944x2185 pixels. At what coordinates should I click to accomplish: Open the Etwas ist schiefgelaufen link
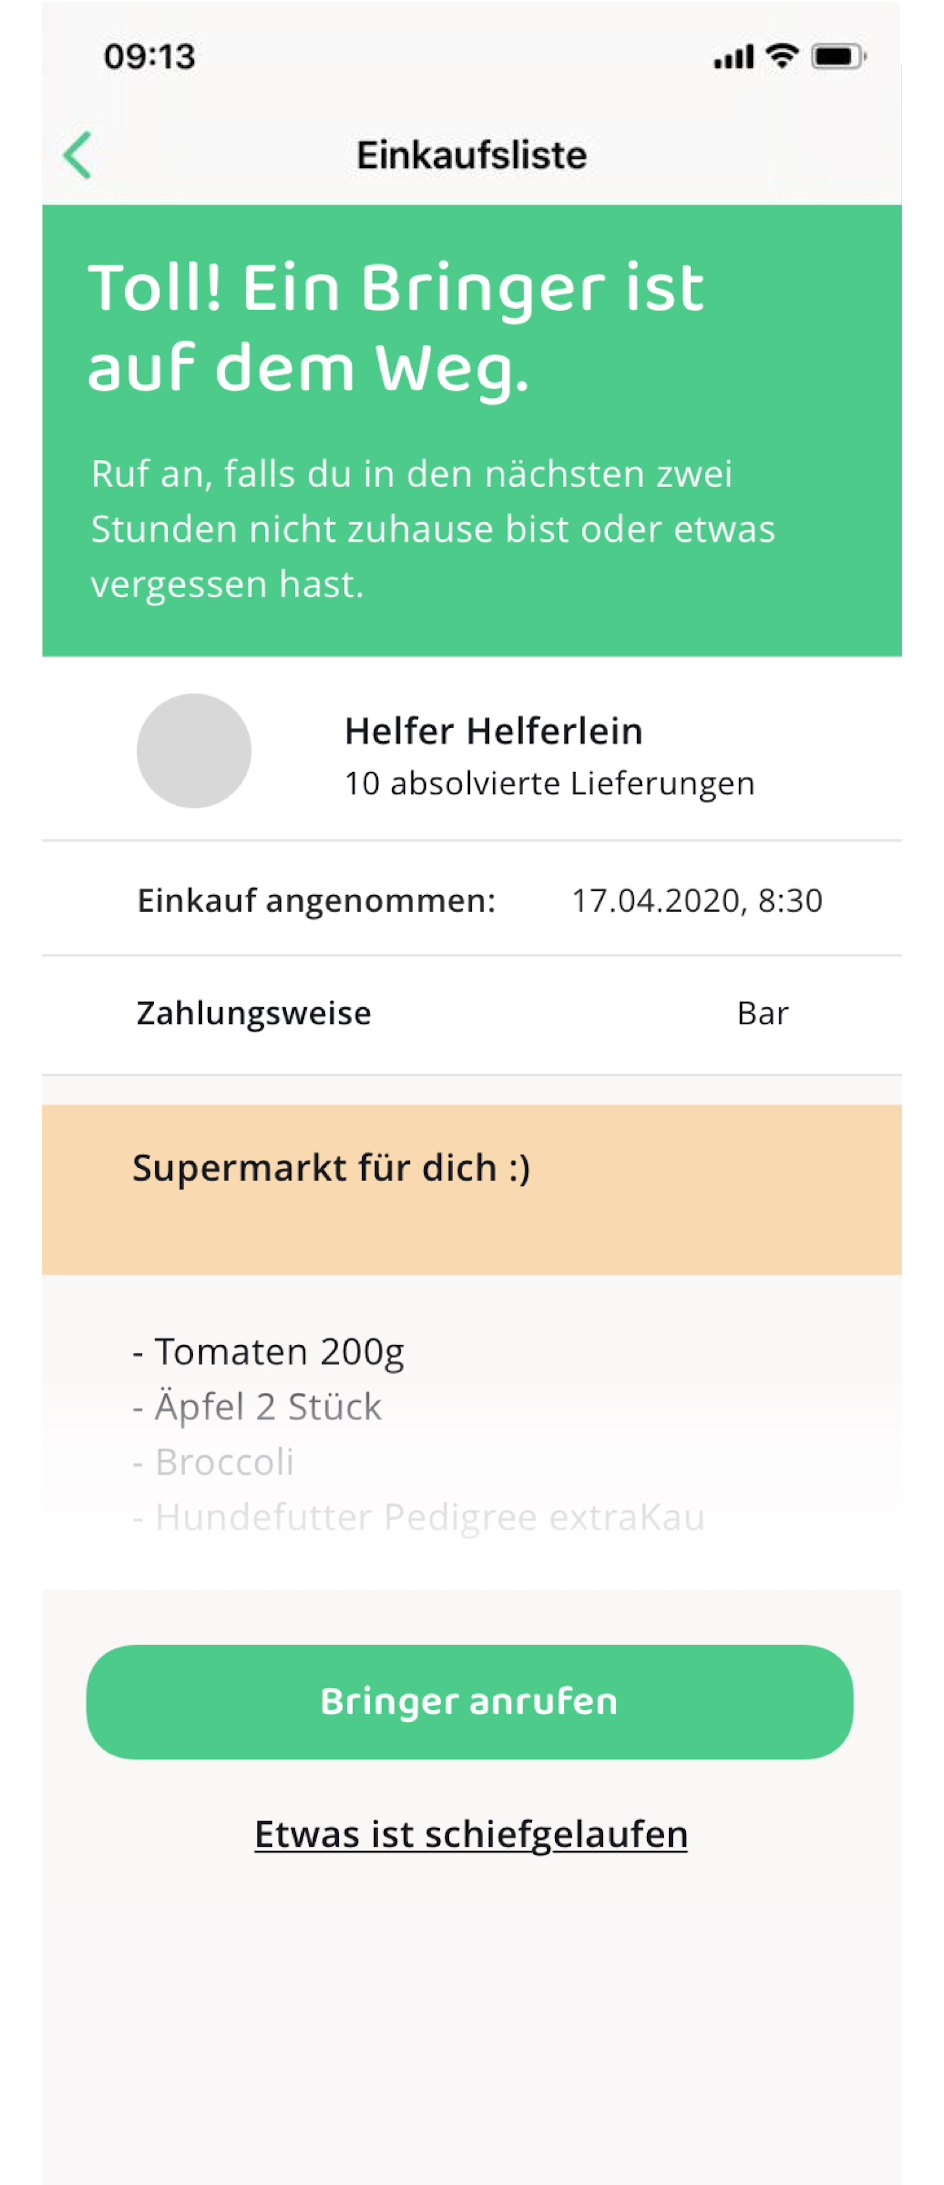[471, 1834]
